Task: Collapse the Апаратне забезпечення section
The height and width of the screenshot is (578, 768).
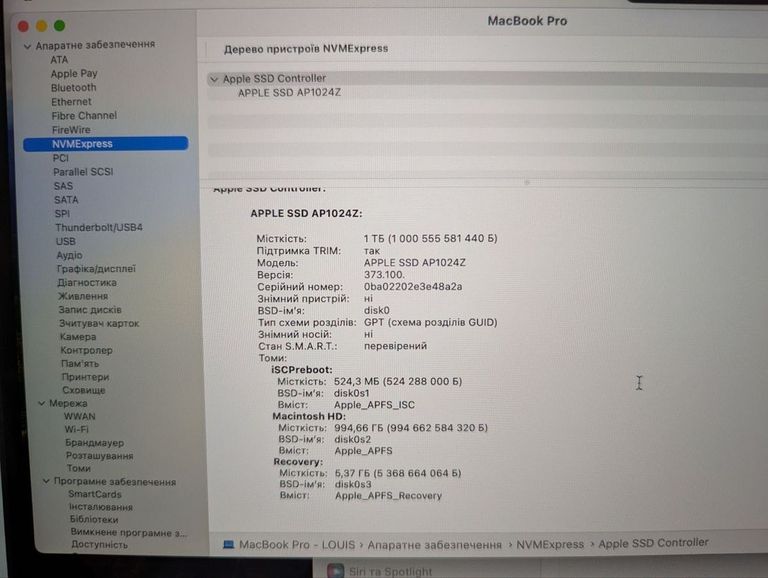Action: (x=27, y=47)
